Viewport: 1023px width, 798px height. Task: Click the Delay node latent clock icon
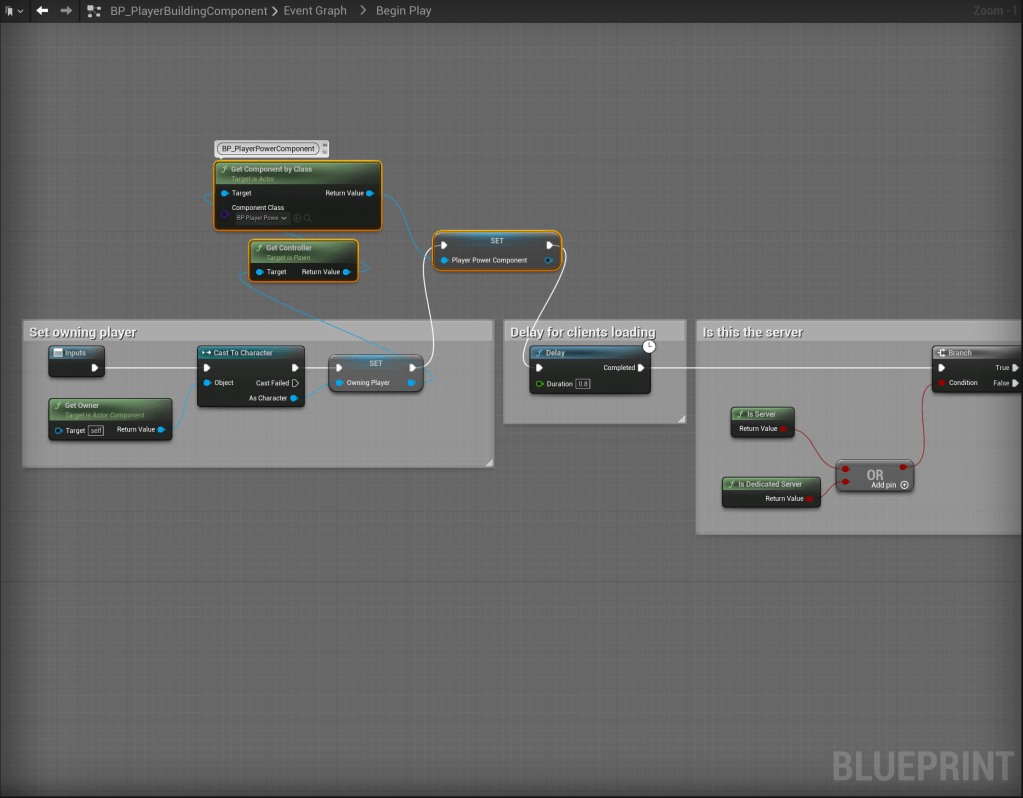(x=649, y=346)
